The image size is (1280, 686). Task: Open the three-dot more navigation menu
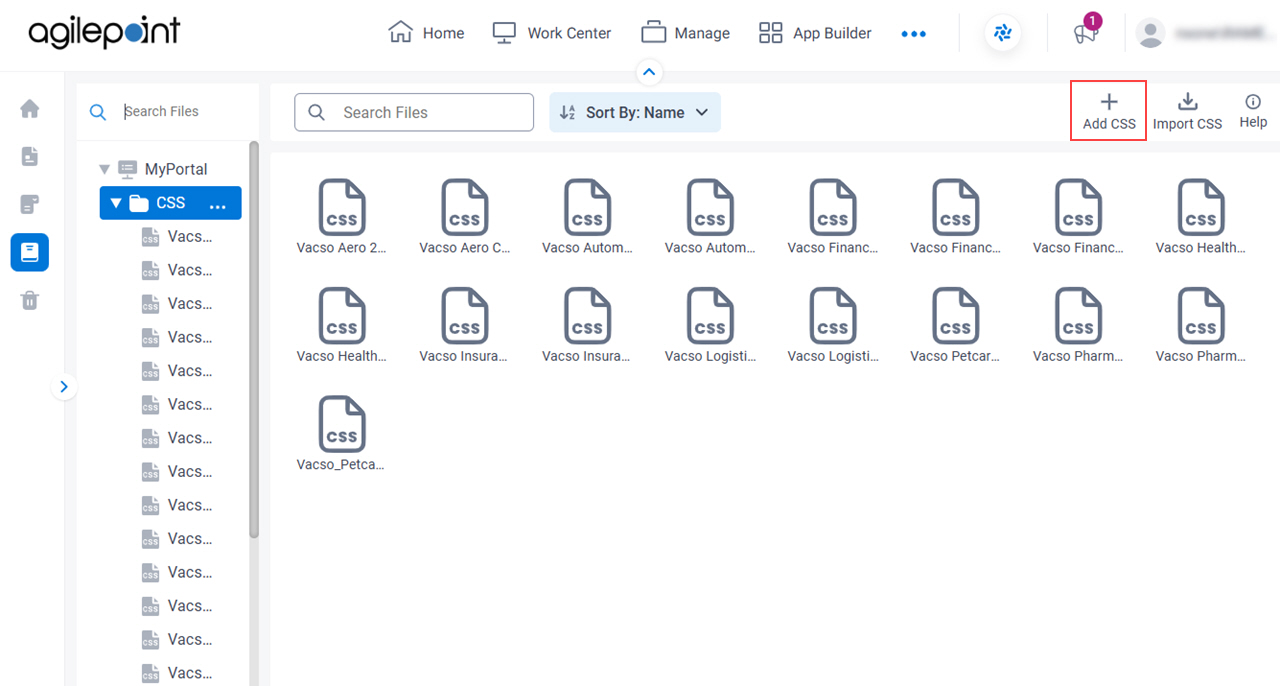(x=913, y=34)
